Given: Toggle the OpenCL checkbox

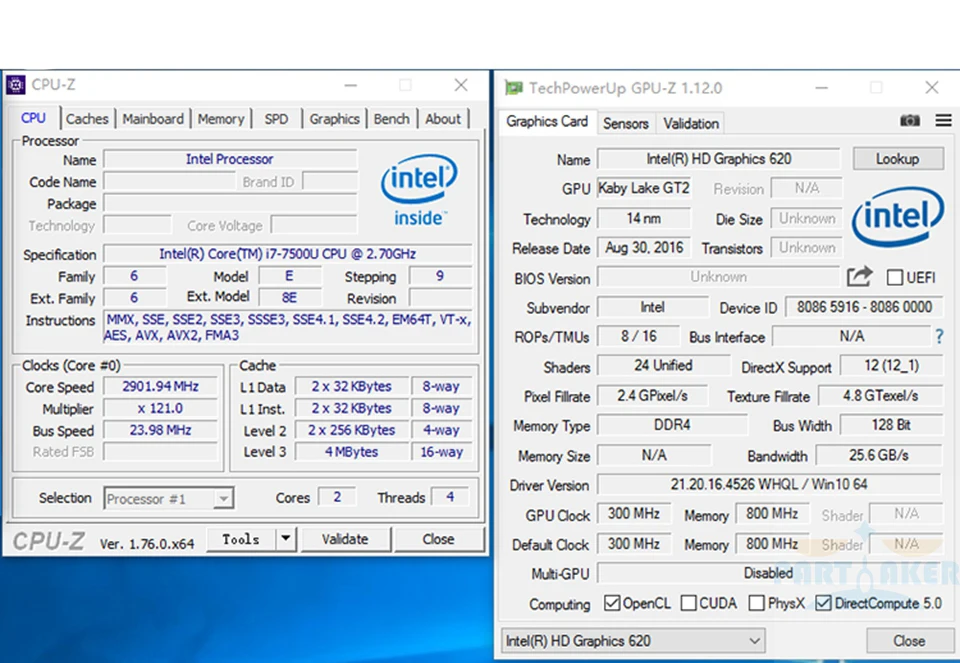Looking at the screenshot, I should (612, 603).
